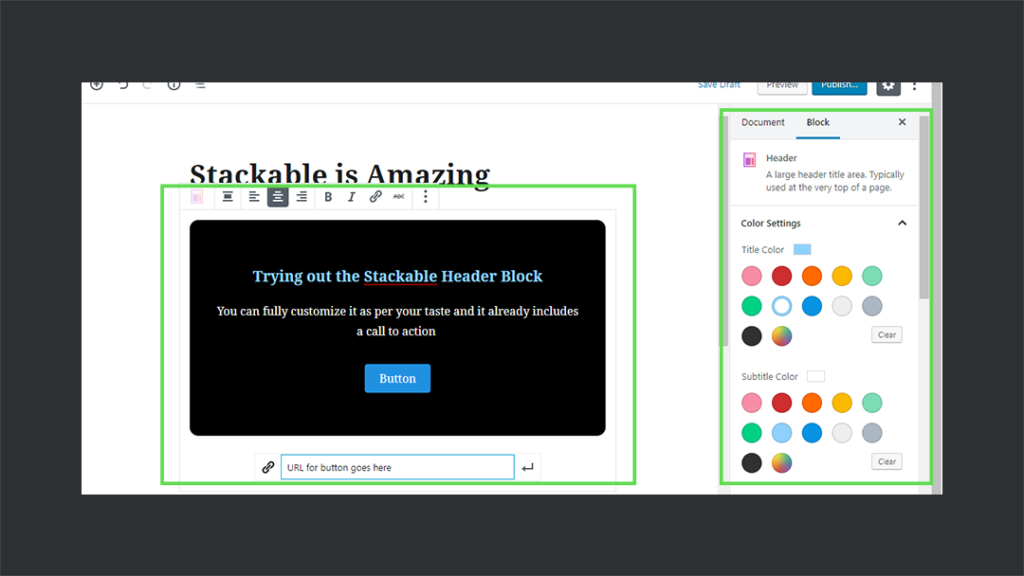1024x576 pixels.
Task: Pick yellow for Subtitle Color
Action: [x=842, y=403]
